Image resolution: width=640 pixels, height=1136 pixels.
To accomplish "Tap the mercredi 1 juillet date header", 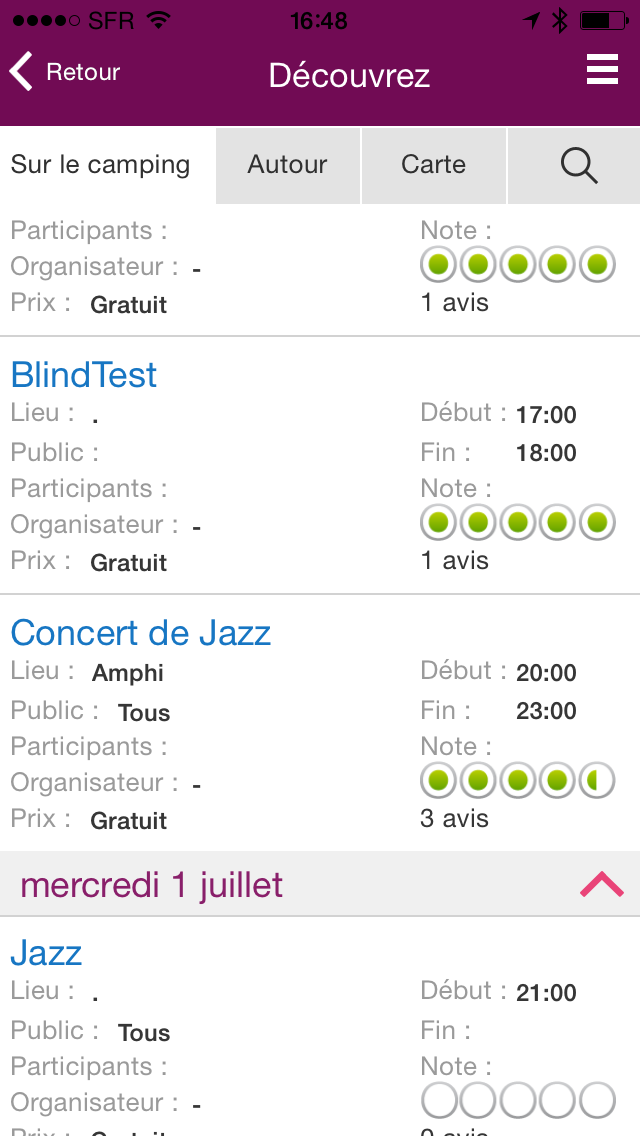I will click(152, 885).
